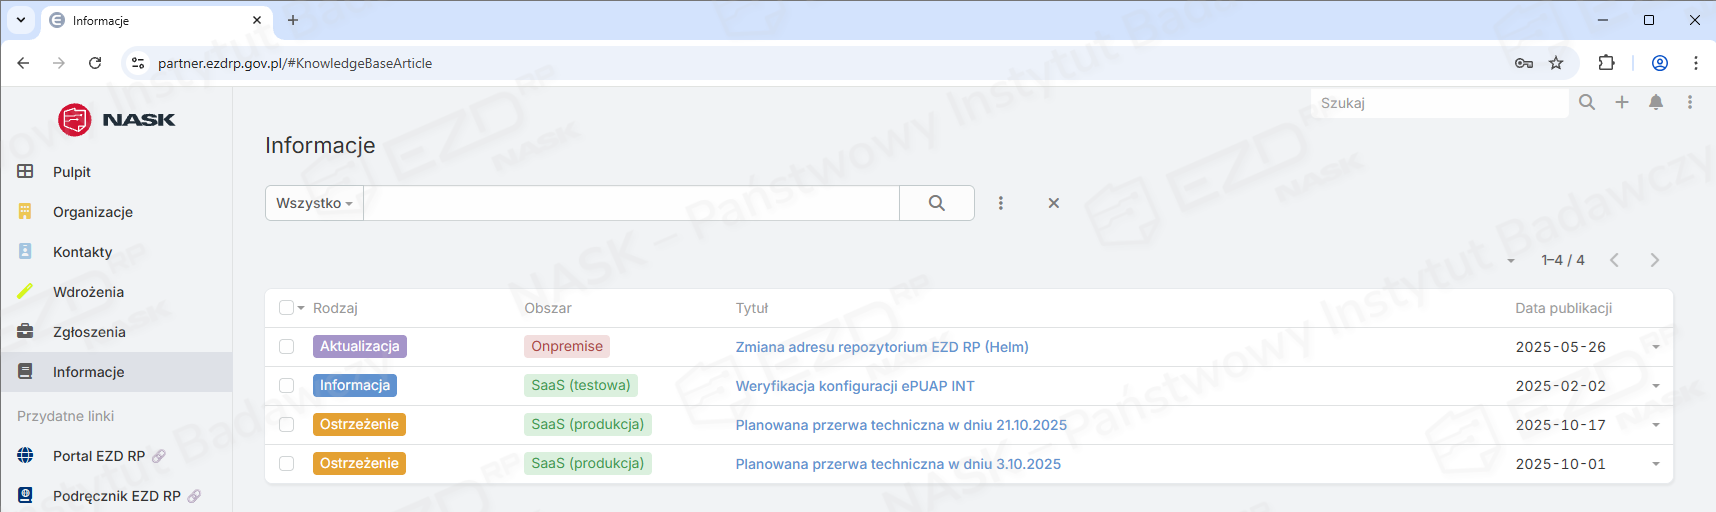Open Chrome three-dot menu
Image resolution: width=1716 pixels, height=512 pixels.
tap(1696, 63)
